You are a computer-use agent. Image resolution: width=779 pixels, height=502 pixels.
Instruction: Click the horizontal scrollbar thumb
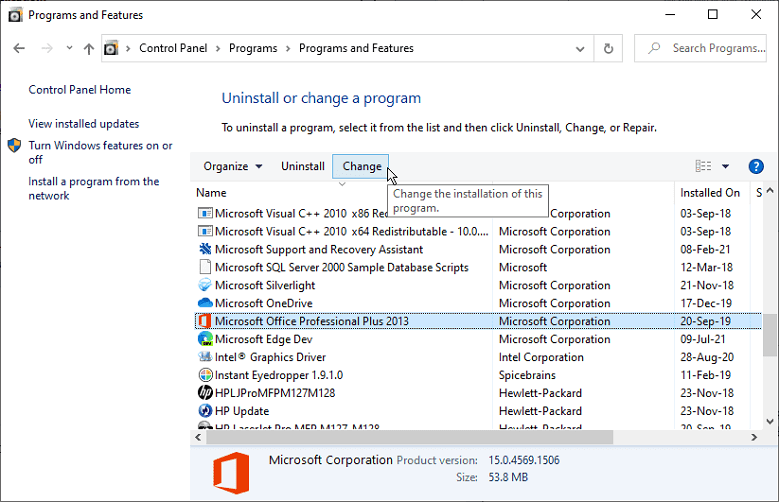(x=409, y=437)
